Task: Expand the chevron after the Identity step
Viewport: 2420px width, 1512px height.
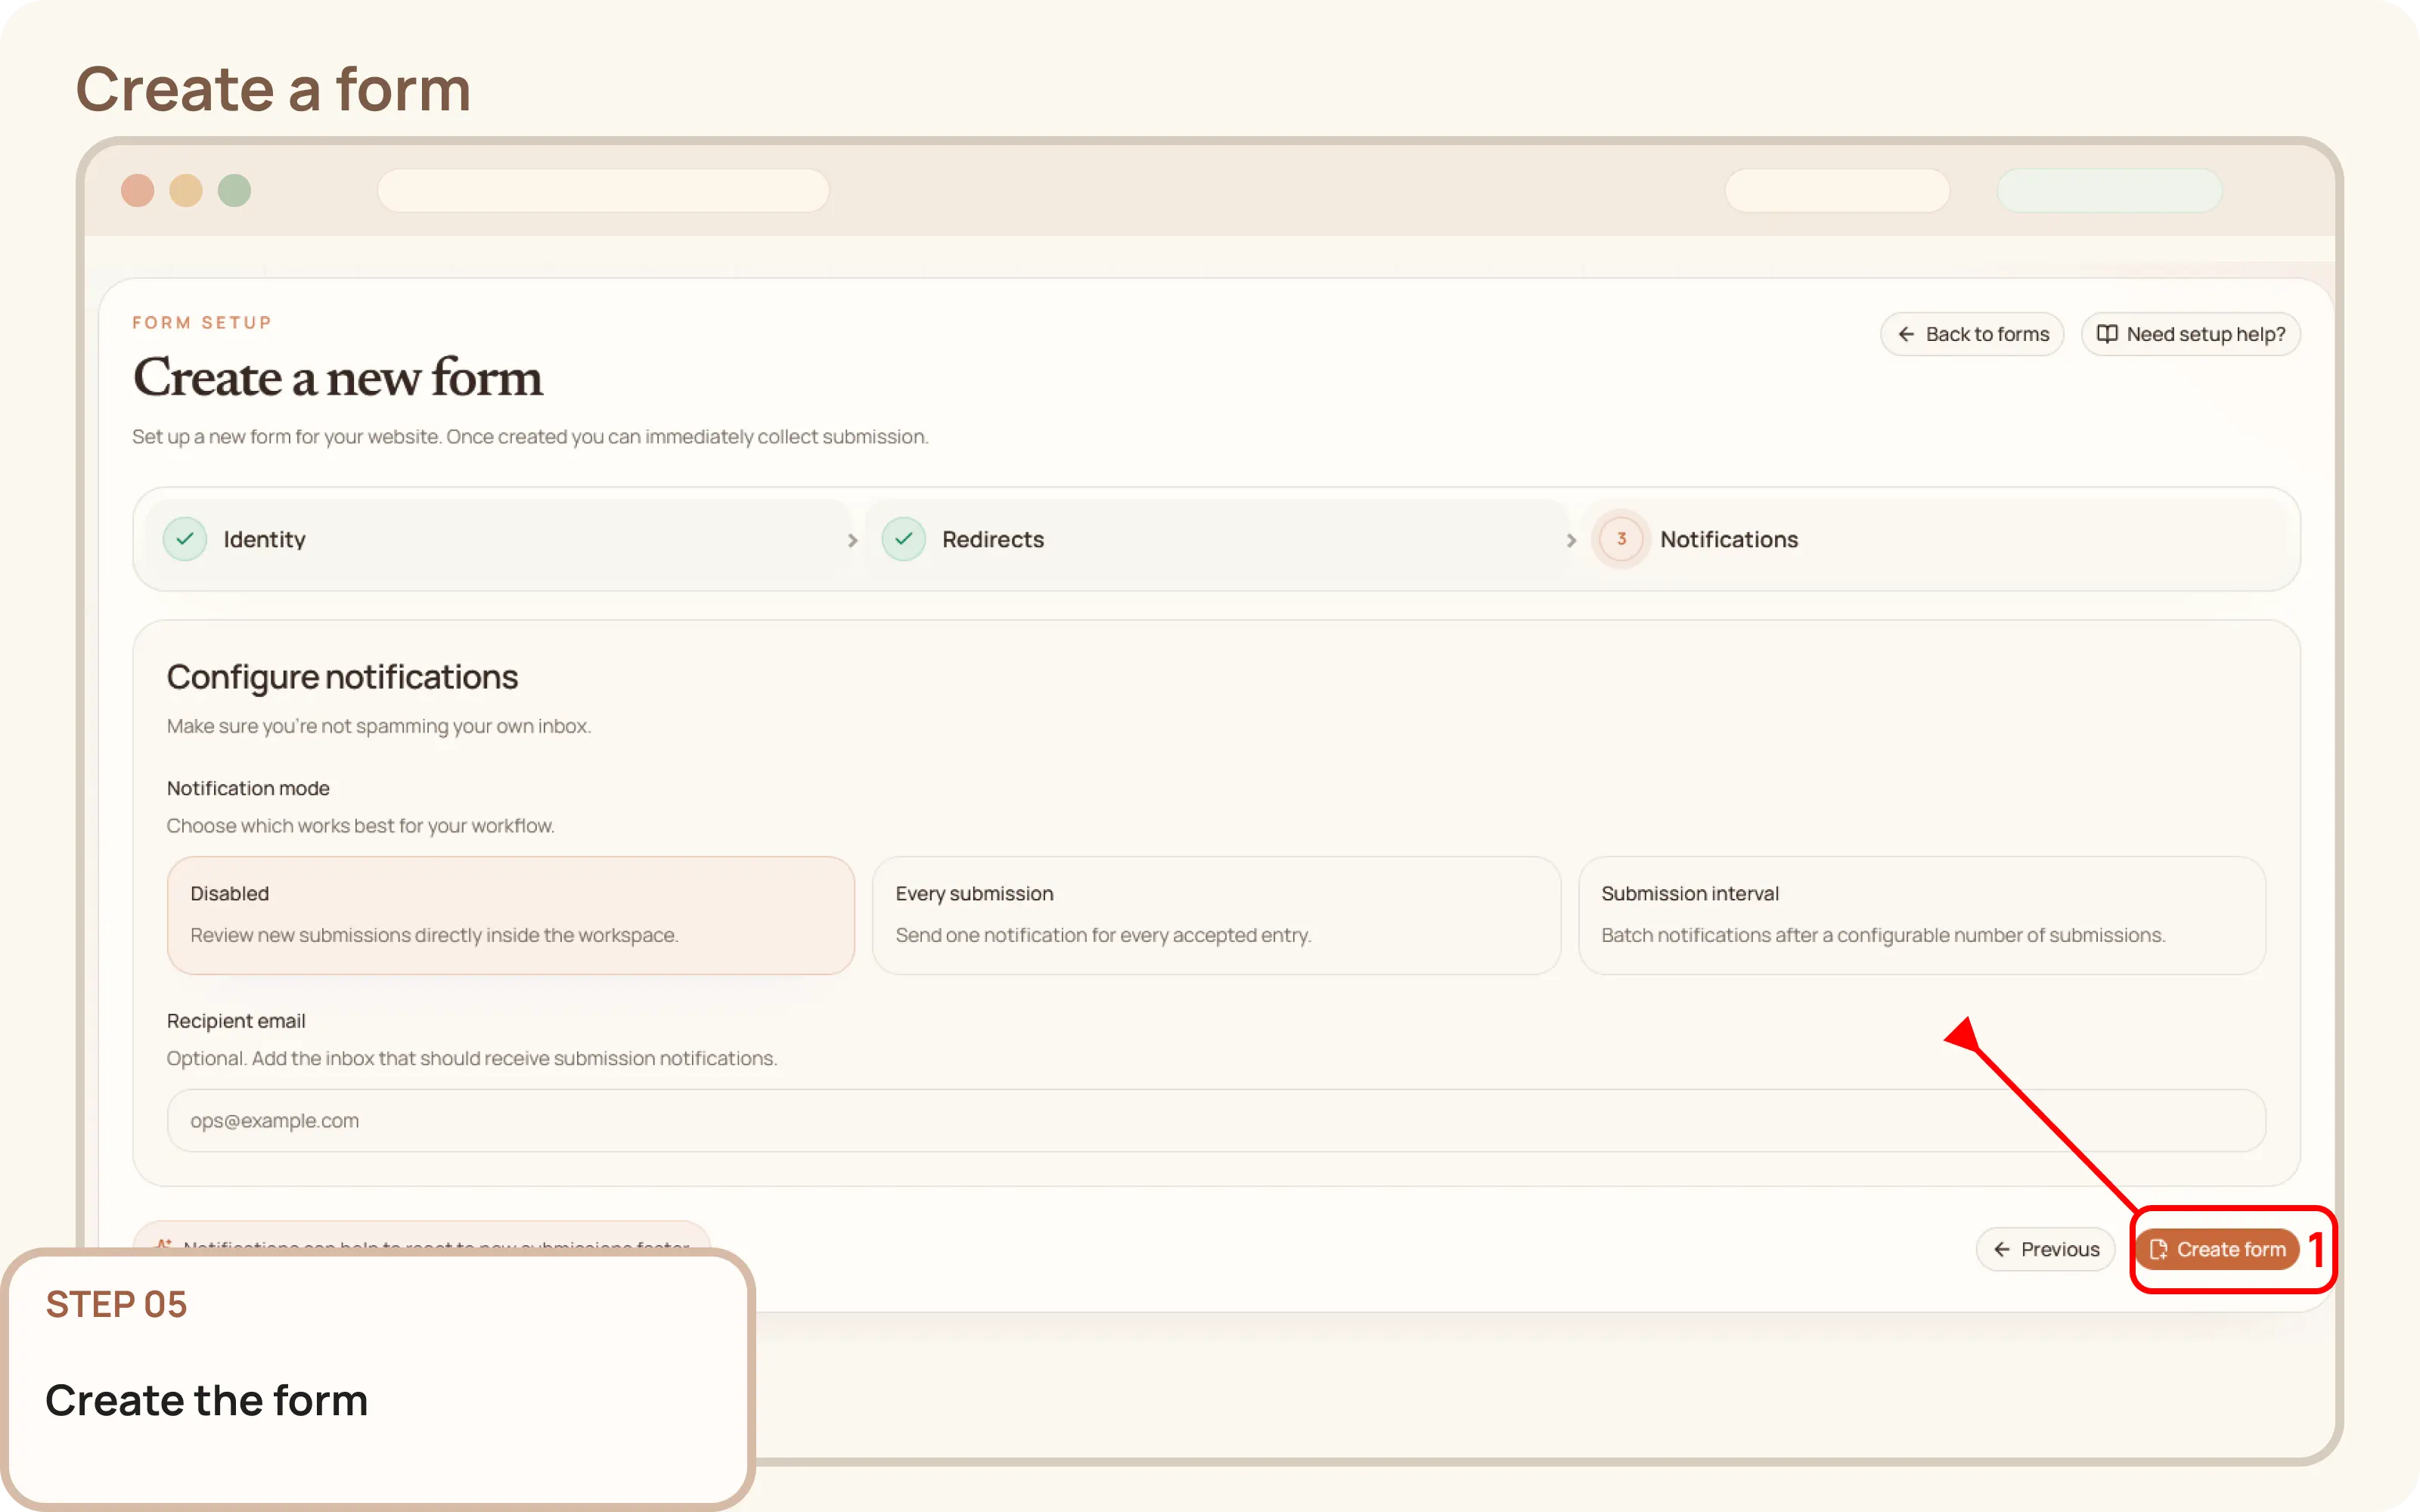Action: (852, 539)
